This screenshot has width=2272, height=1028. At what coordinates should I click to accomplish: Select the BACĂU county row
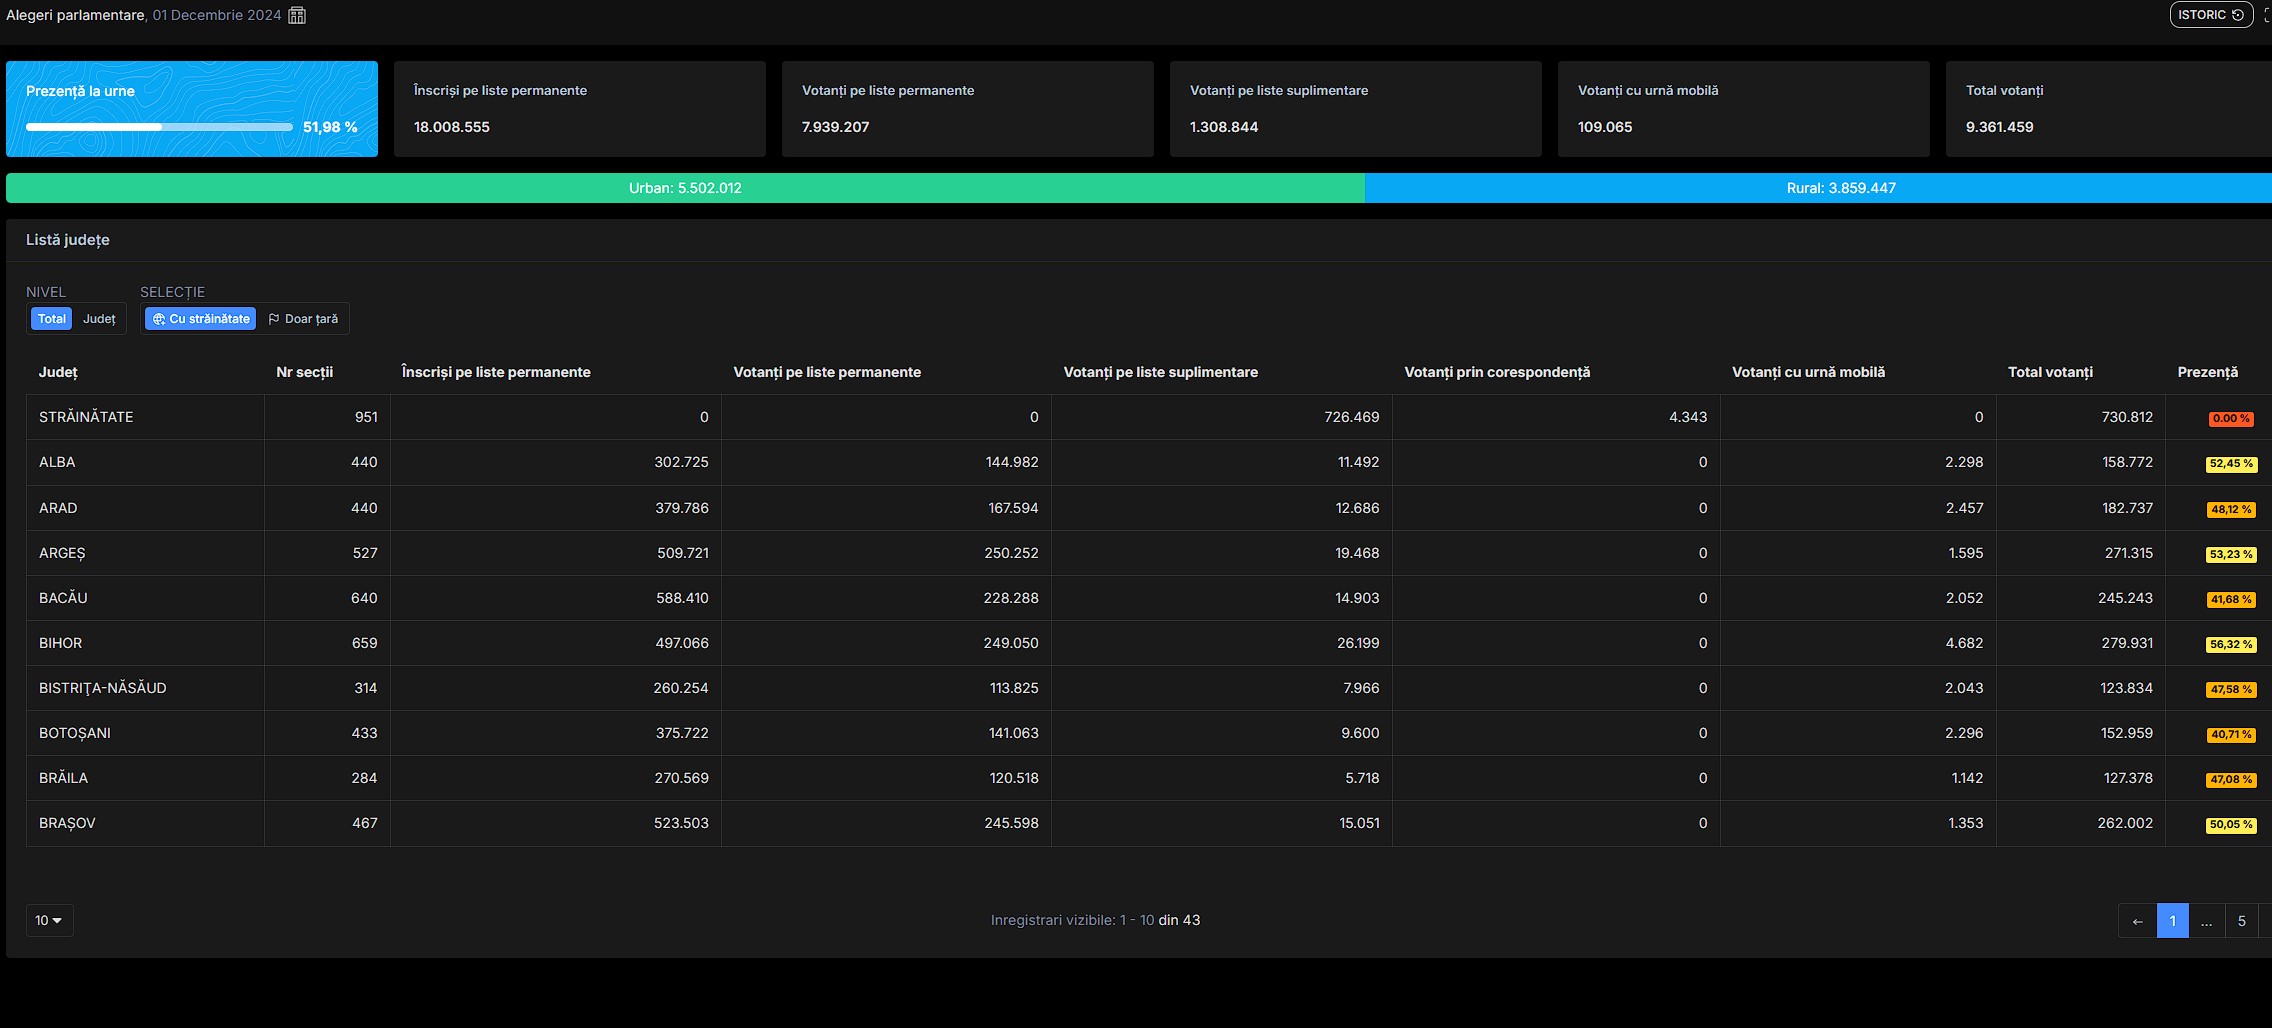point(1148,598)
